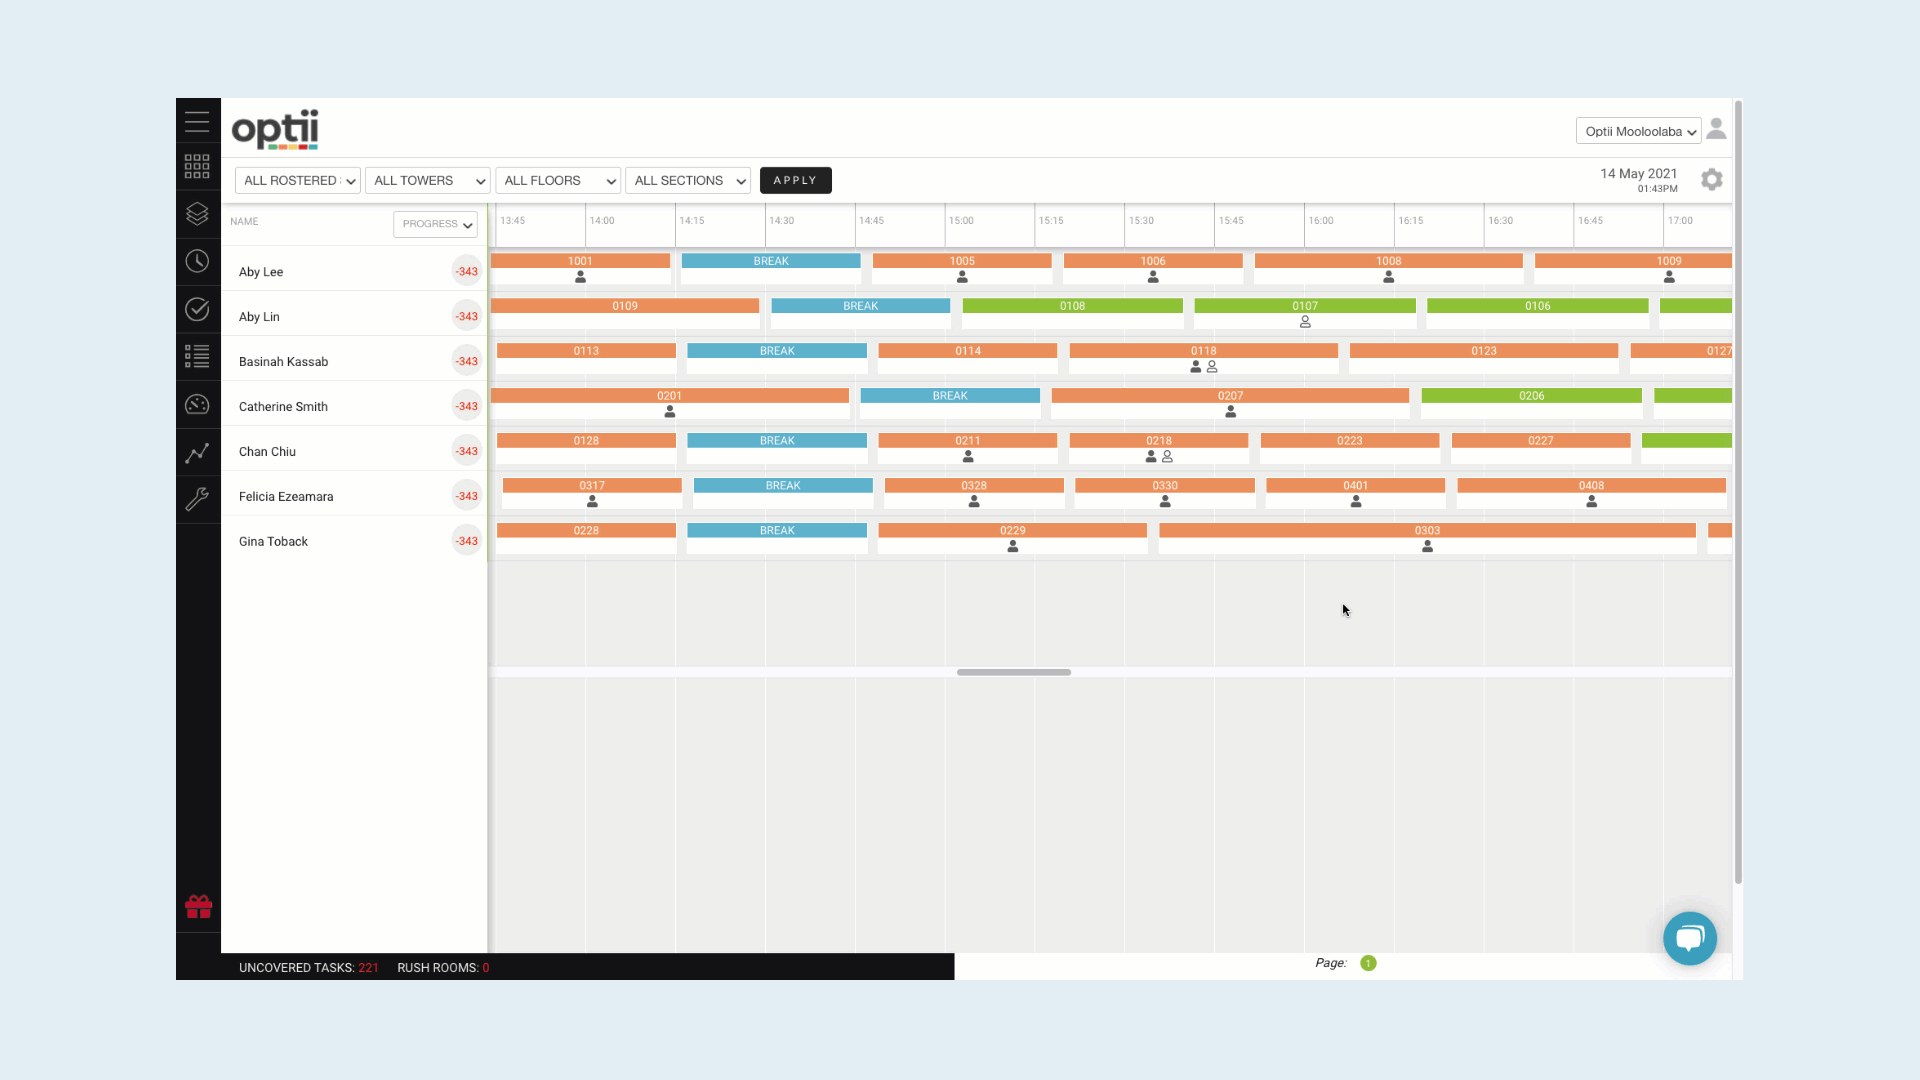Screen dimensions: 1920x1080
Task: Open the ALL SECTIONS dropdown filter
Action: pos(687,179)
